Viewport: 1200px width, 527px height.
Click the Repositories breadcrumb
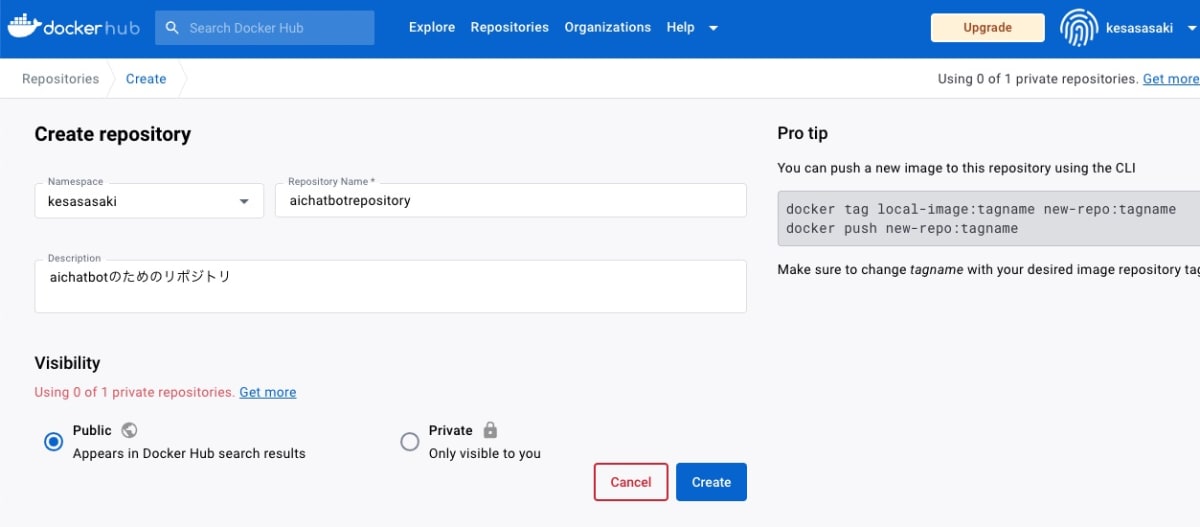pos(60,79)
